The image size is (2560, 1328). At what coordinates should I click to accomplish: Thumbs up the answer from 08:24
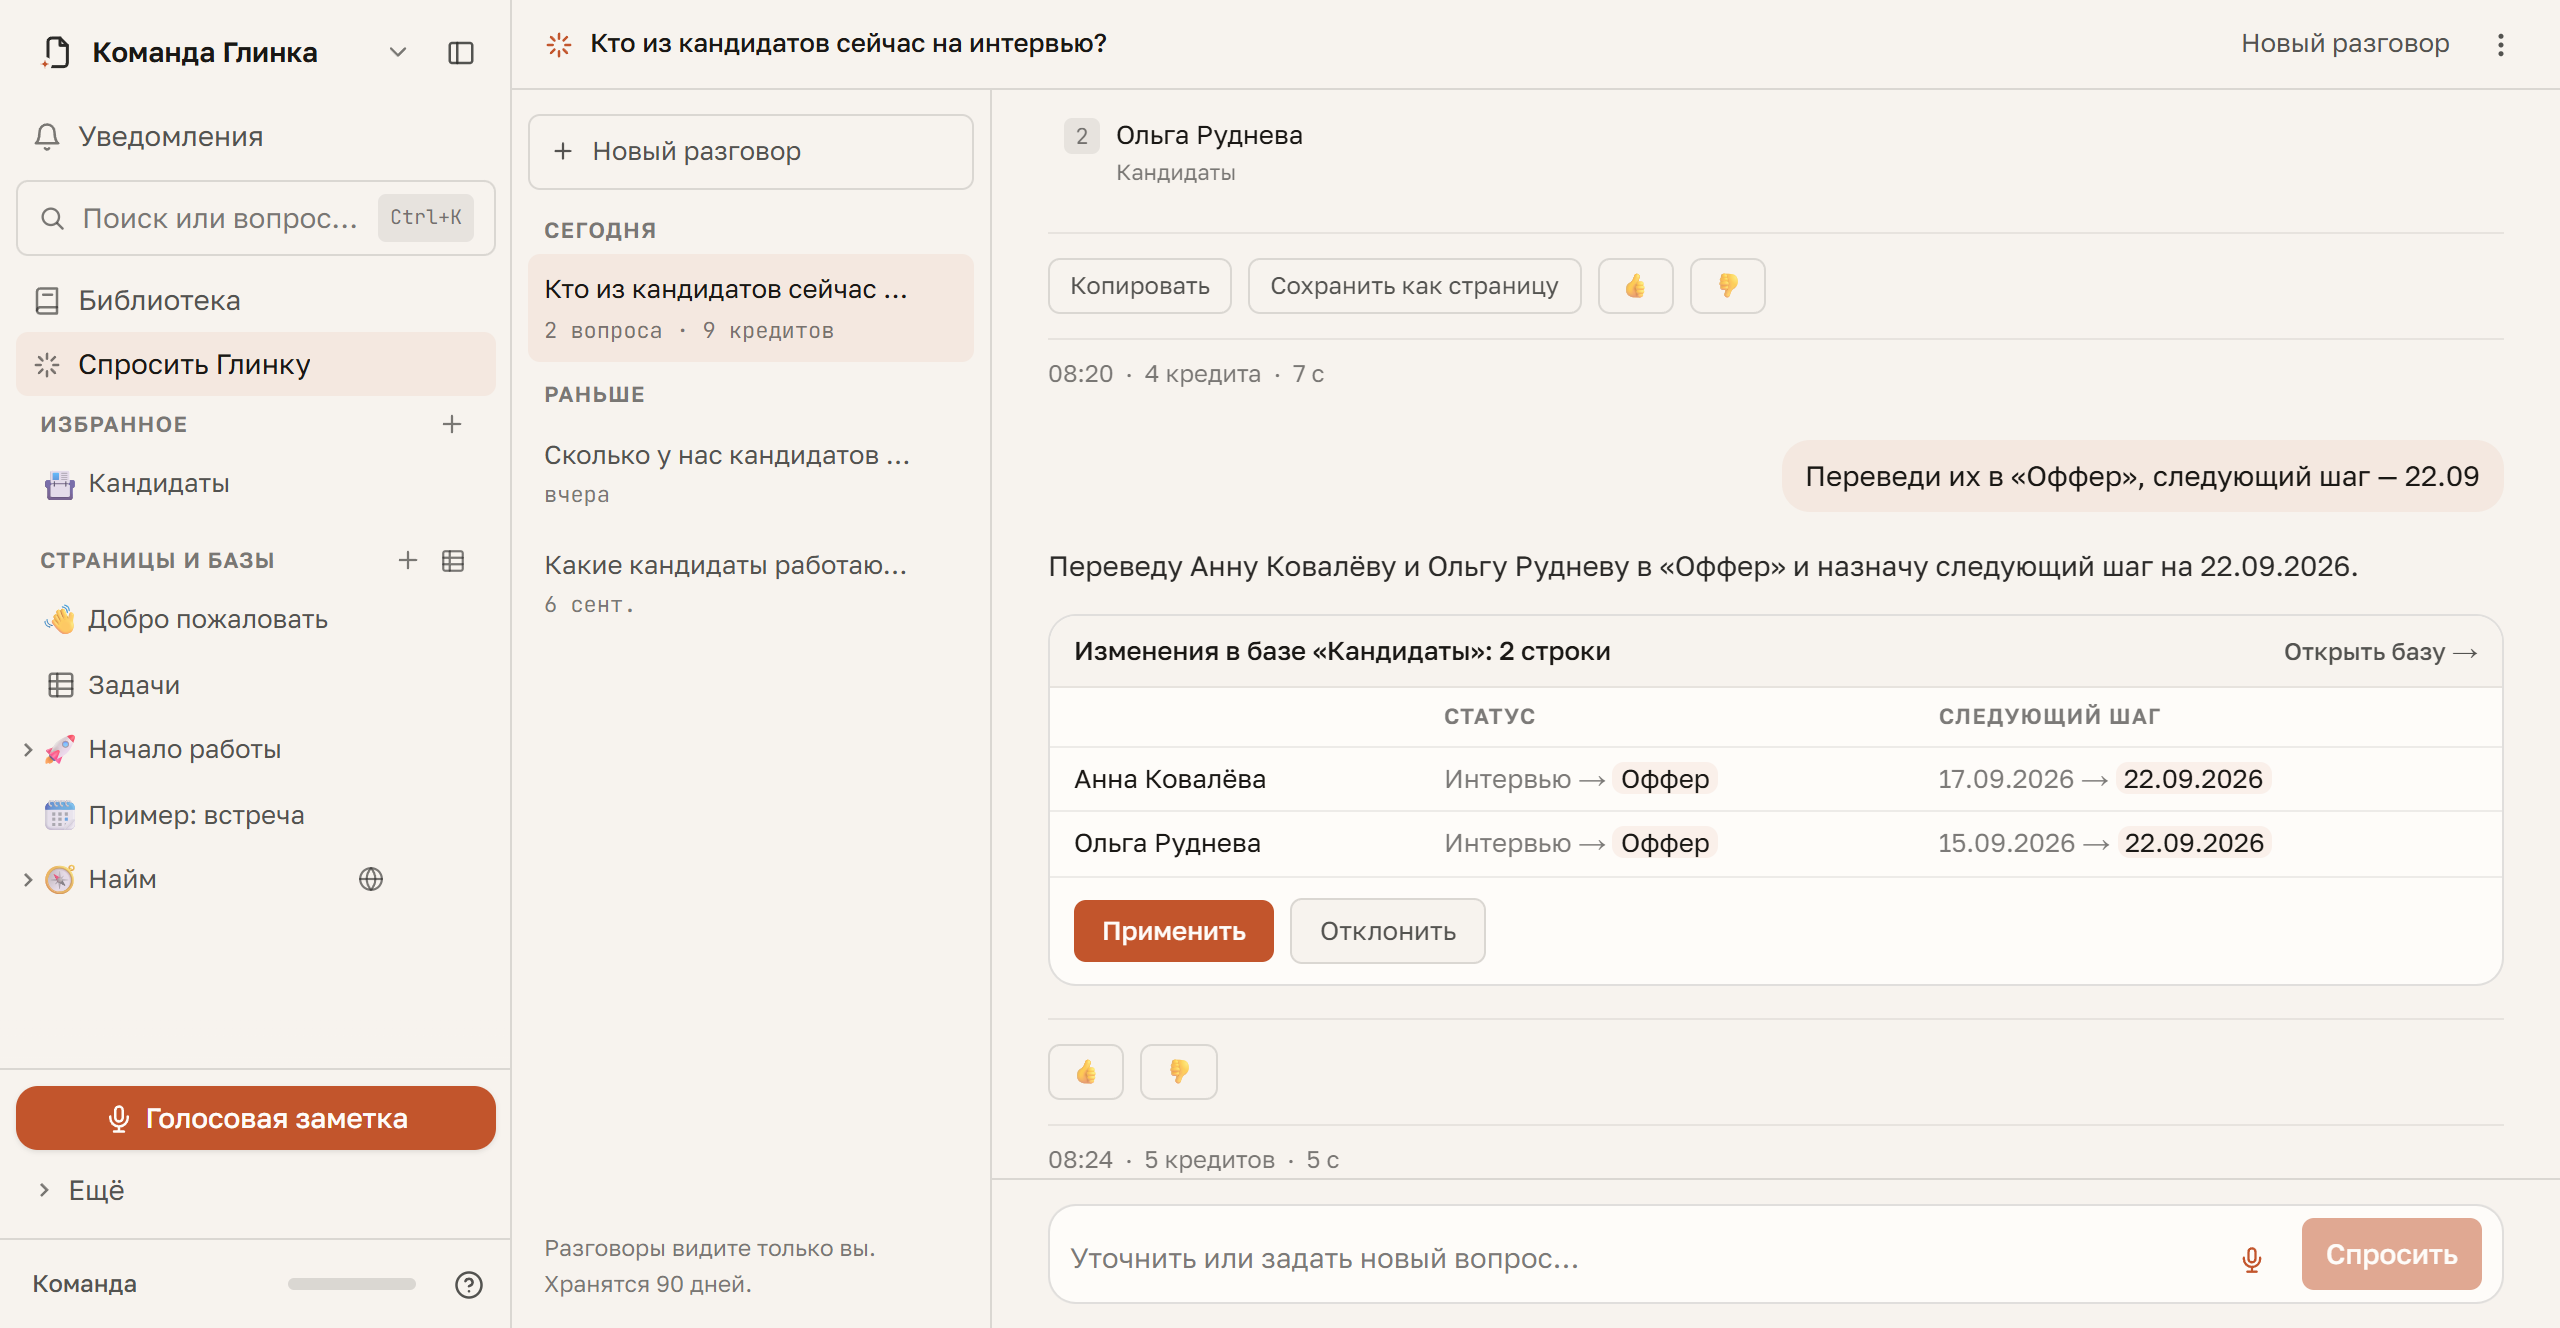pos(1086,1072)
